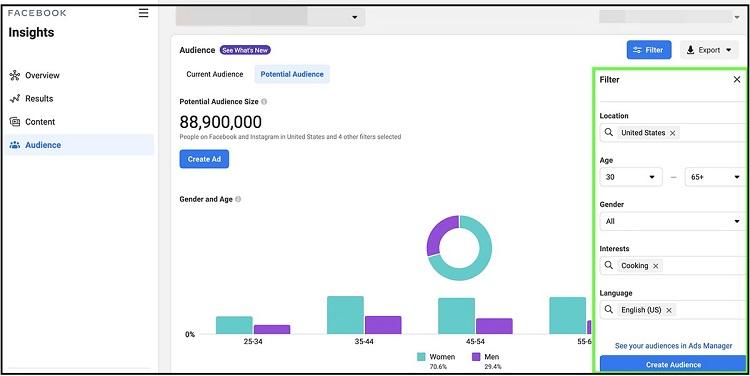Click the blue Create Ad button
This screenshot has height=376, width=750.
(204, 159)
